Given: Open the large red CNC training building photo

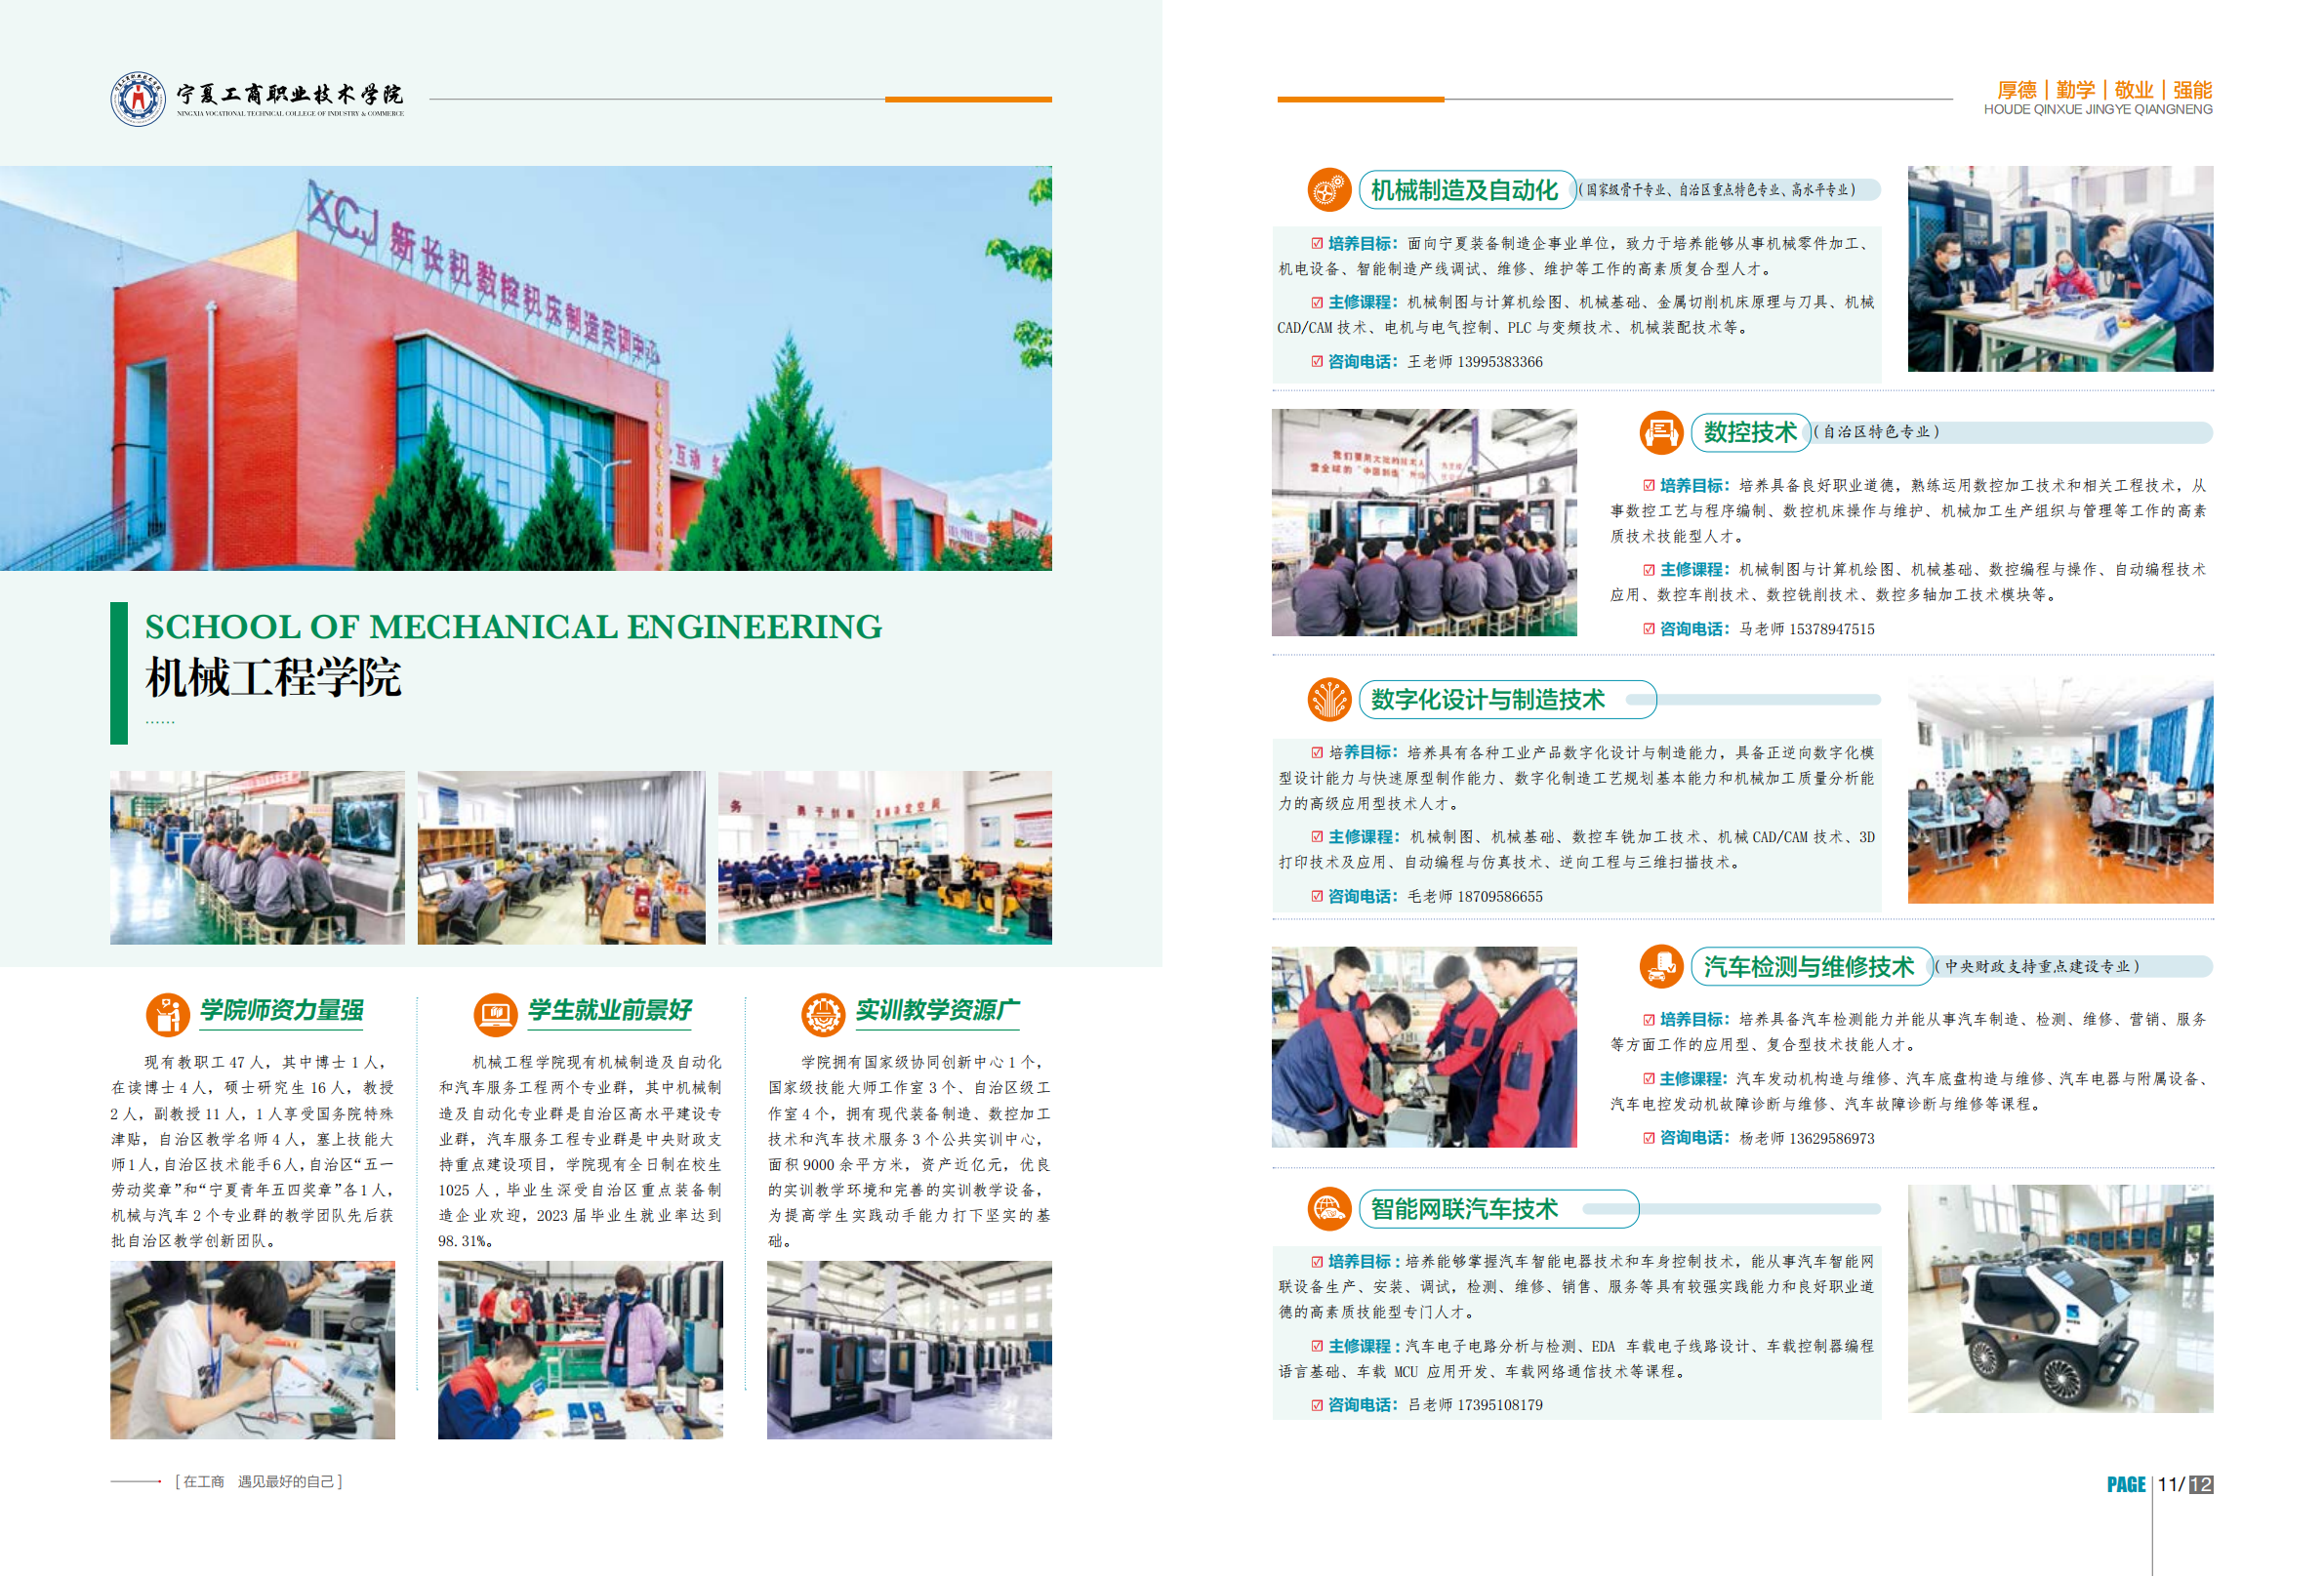Looking at the screenshot, I should 526,368.
